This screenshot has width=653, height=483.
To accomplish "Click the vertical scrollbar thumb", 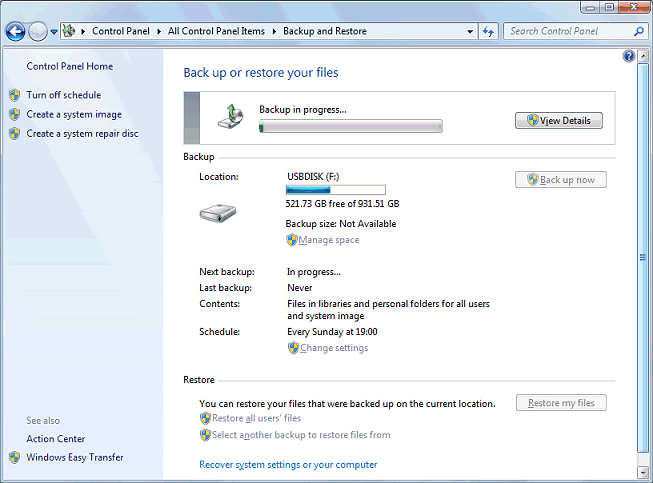I will click(643, 258).
